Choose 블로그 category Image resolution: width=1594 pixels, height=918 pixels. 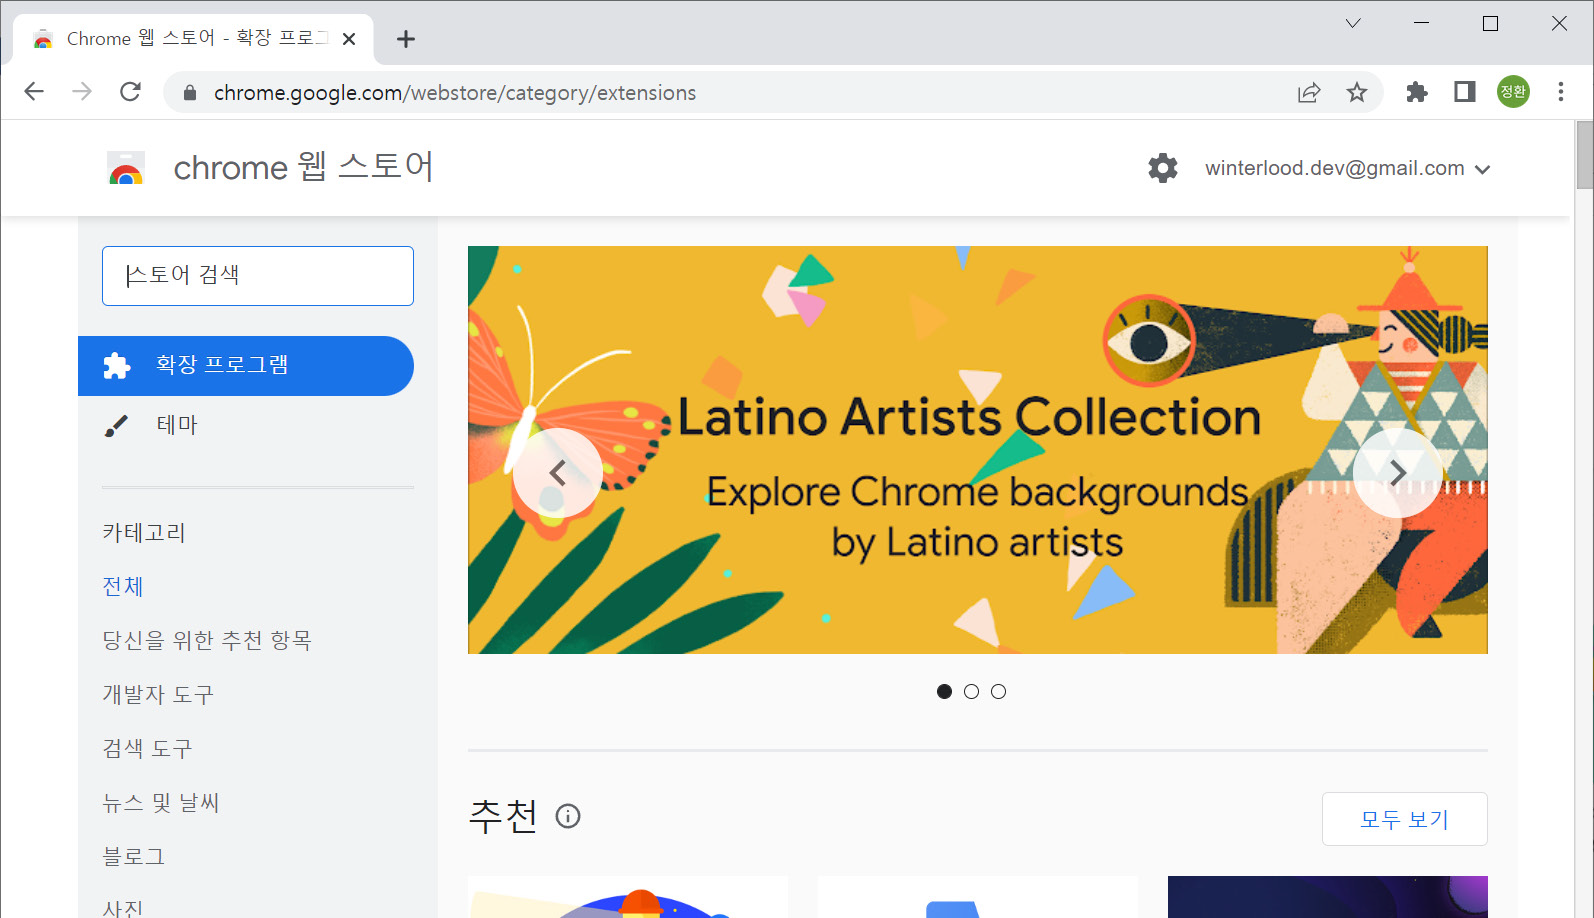[134, 857]
